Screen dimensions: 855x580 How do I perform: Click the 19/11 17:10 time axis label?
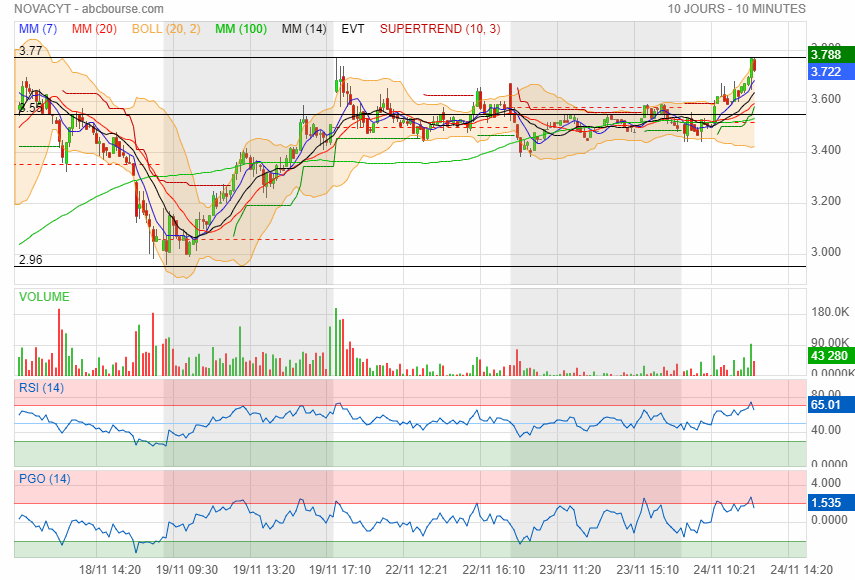coord(340,570)
